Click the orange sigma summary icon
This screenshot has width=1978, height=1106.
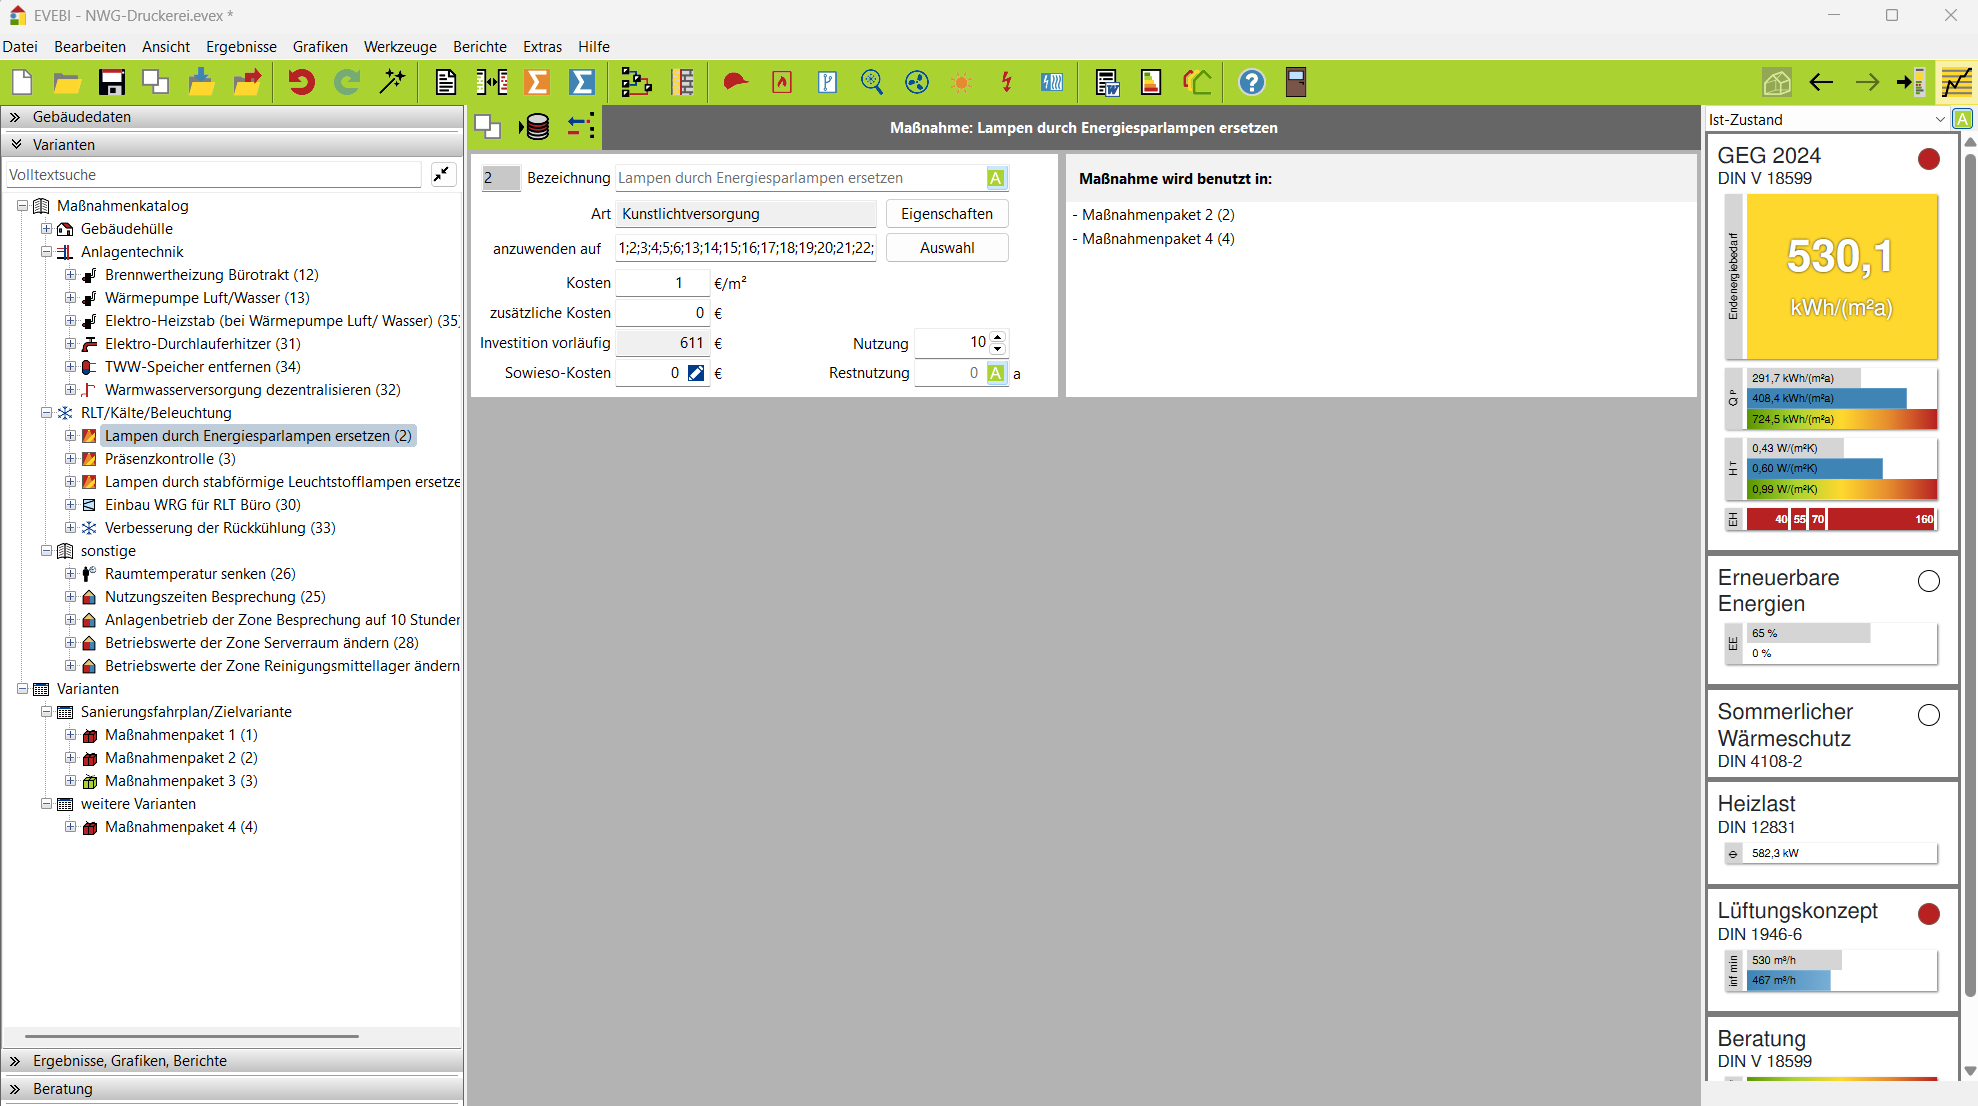click(x=537, y=82)
